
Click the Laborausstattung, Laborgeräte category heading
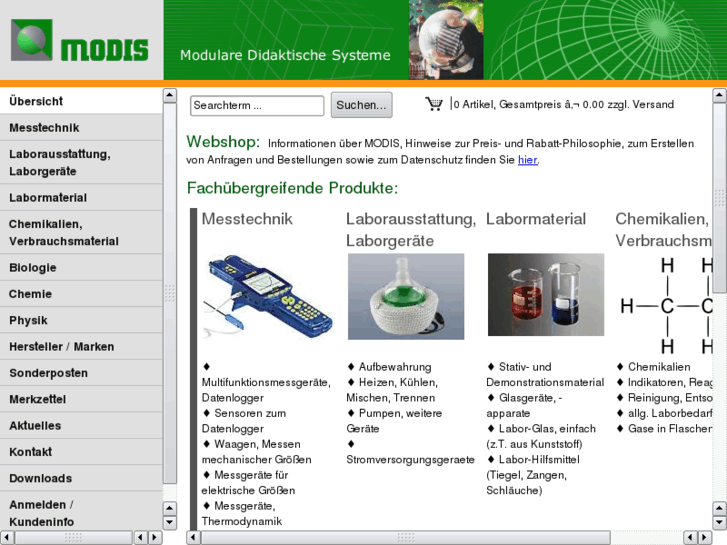pyautogui.click(x=411, y=230)
